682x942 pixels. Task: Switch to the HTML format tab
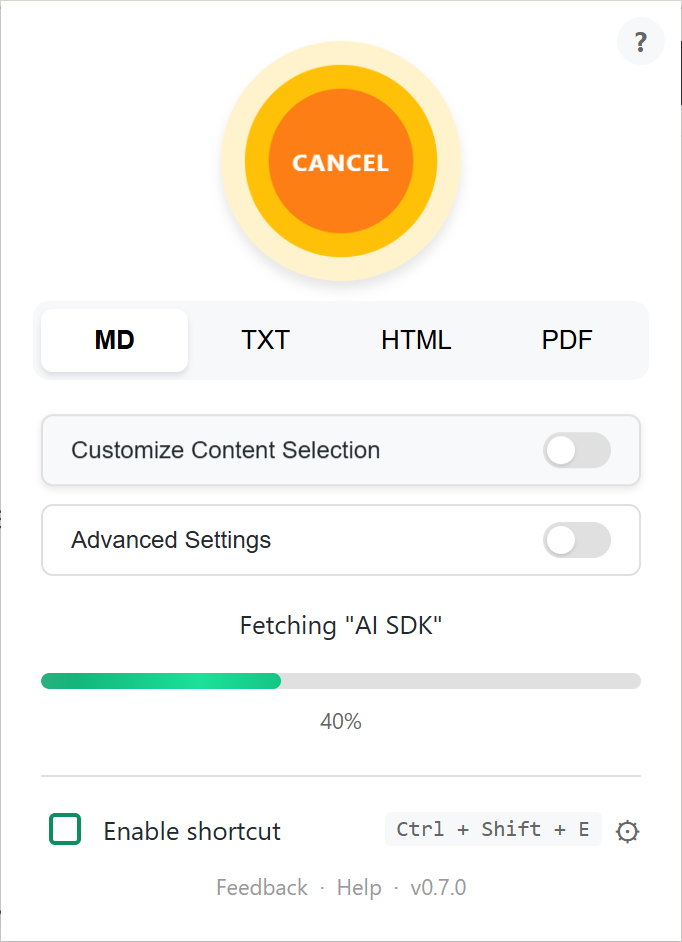pyautogui.click(x=416, y=340)
